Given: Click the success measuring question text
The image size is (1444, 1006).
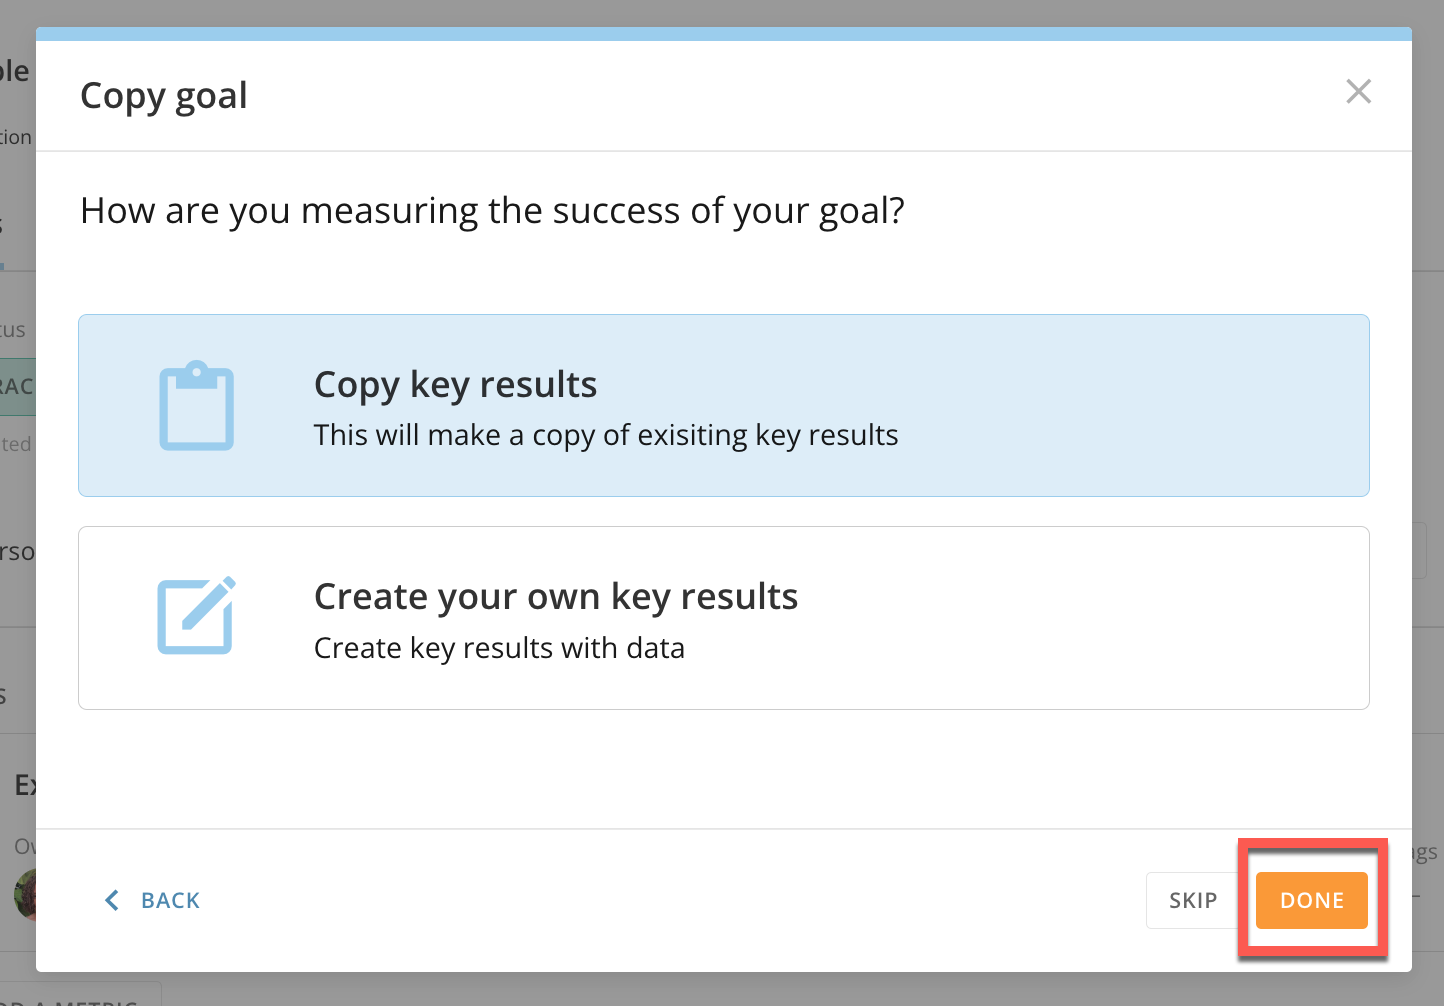Looking at the screenshot, I should coord(492,211).
